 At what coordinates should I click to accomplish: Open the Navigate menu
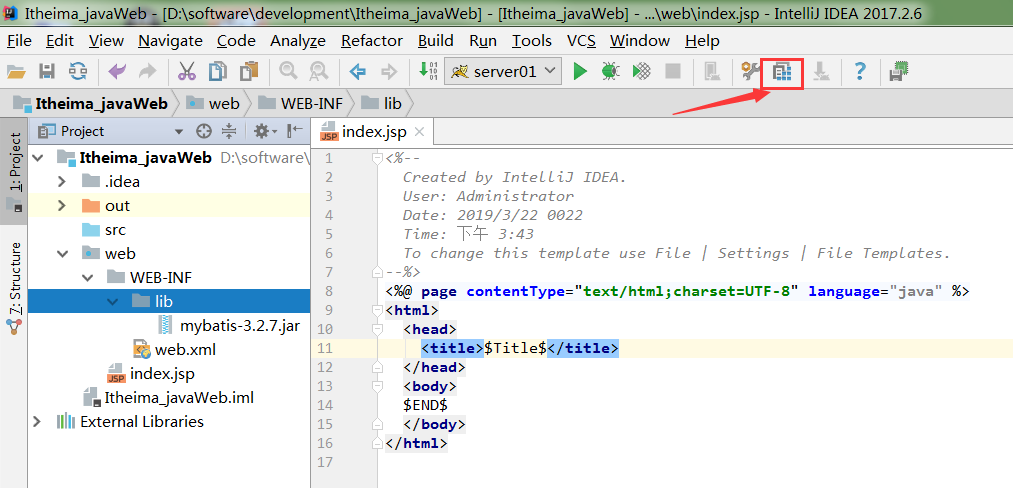pos(171,41)
